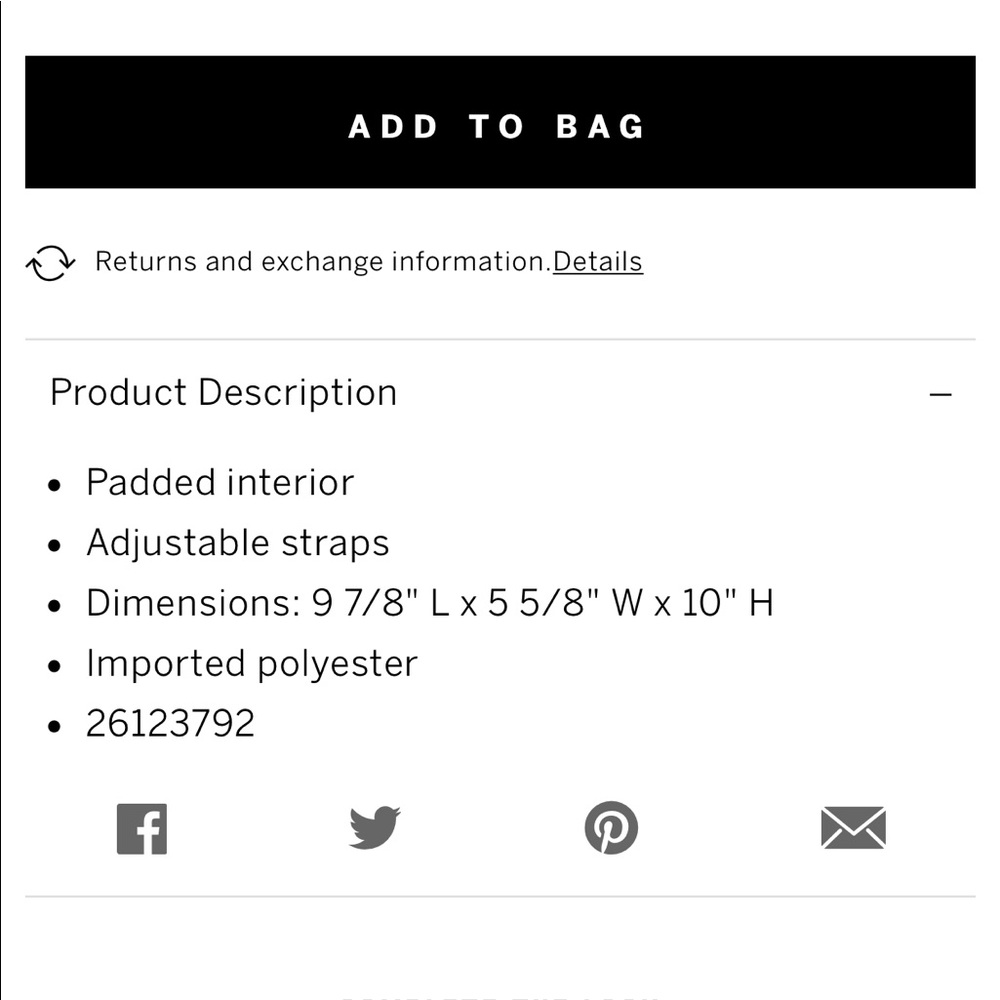
Task: Click the returns and exchange arrows icon
Action: [50, 263]
